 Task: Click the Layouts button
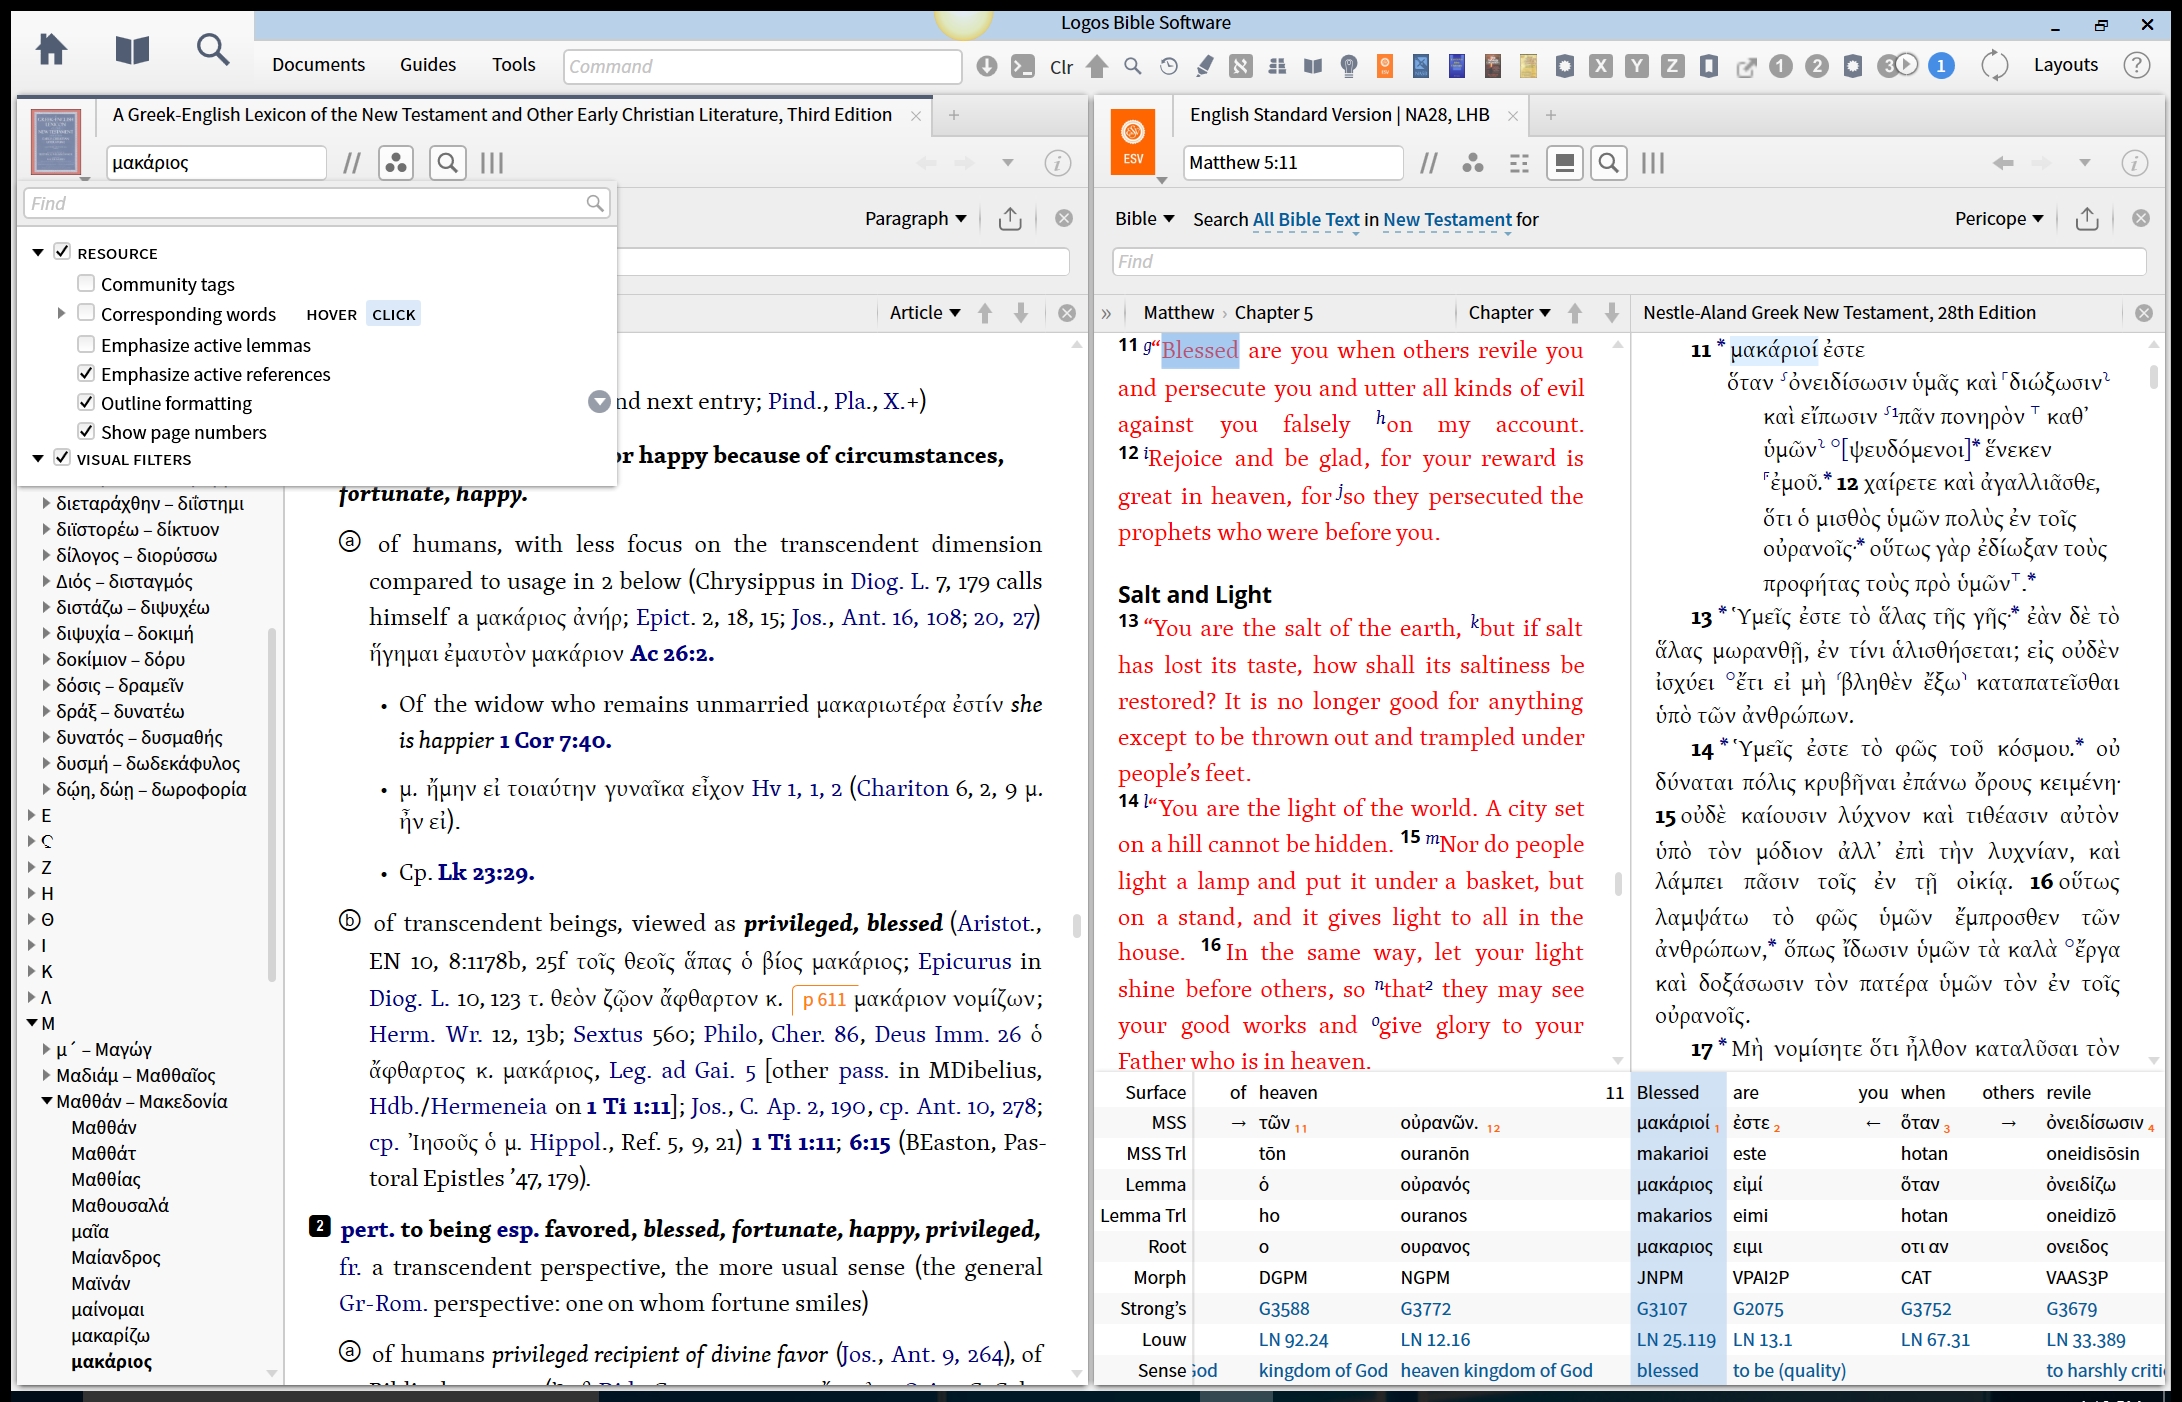click(x=2065, y=65)
